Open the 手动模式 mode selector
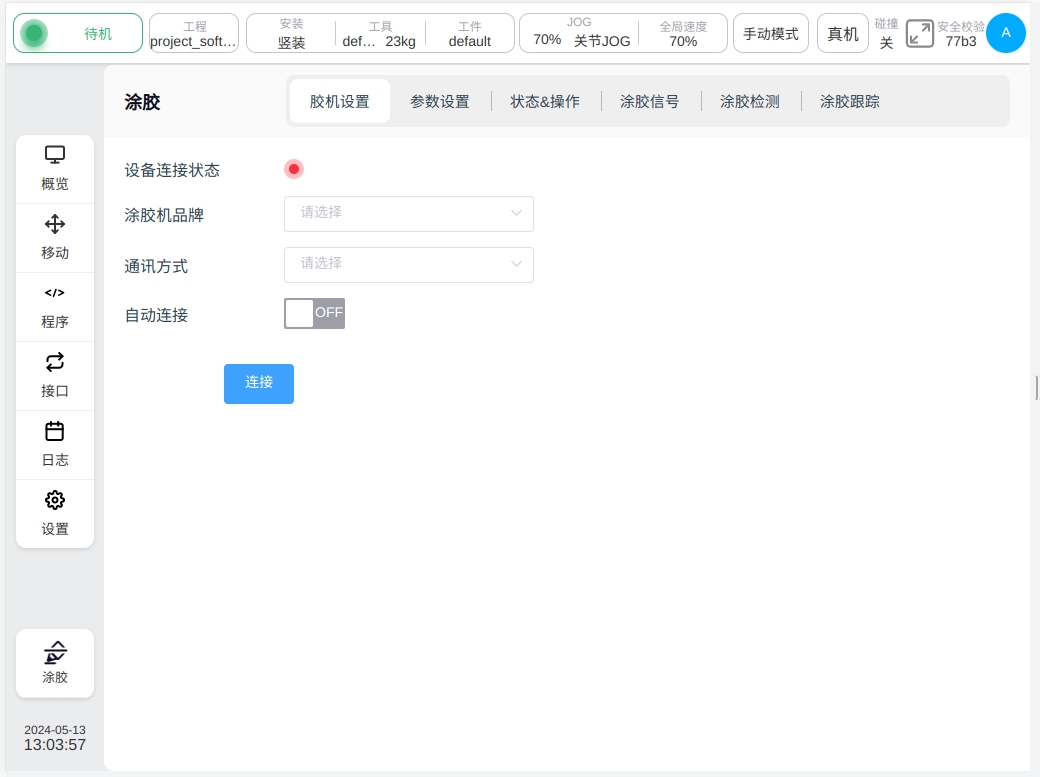1040x777 pixels. tap(770, 34)
